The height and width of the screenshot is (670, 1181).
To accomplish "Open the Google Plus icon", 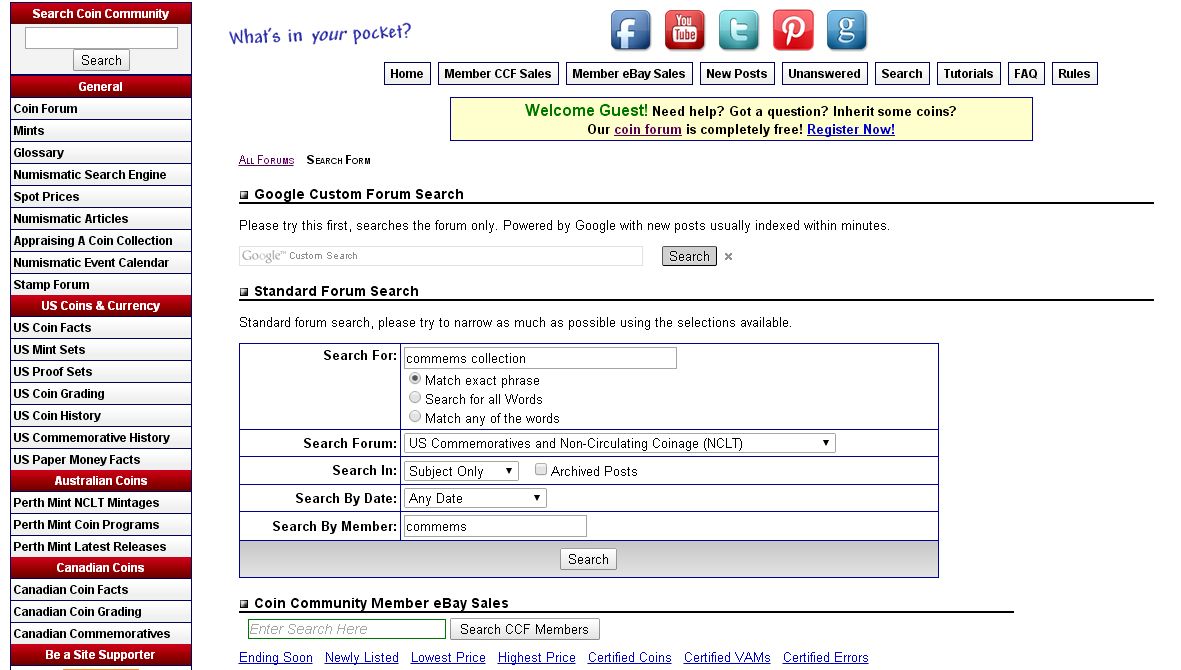I will coord(847,30).
